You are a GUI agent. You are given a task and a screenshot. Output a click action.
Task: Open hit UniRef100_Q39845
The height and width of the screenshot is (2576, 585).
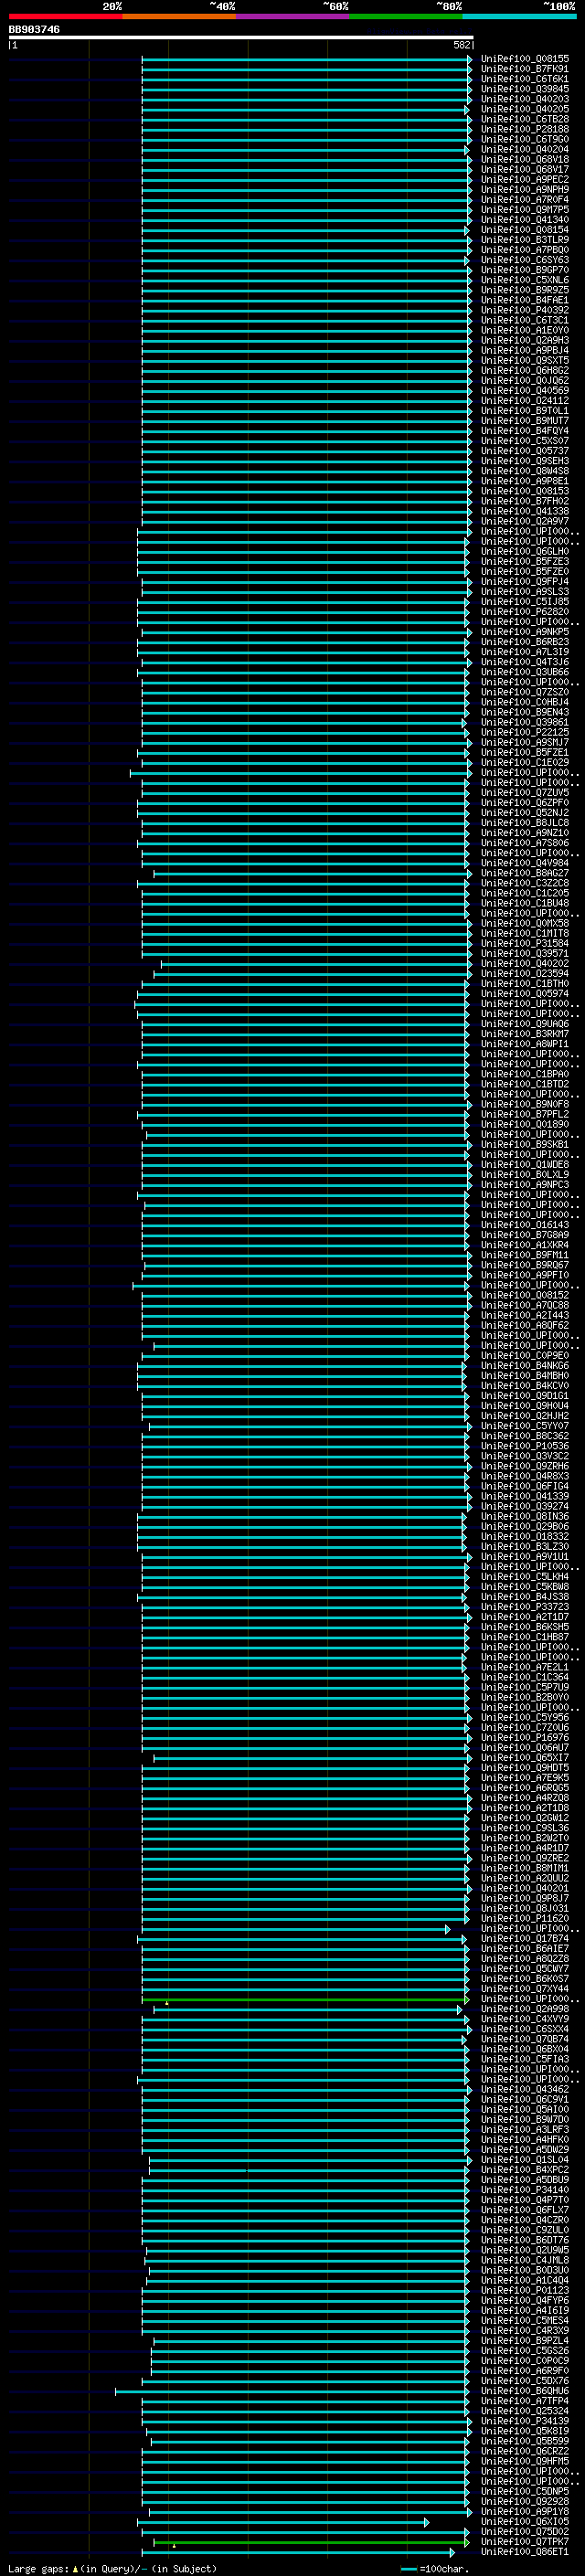(x=525, y=90)
